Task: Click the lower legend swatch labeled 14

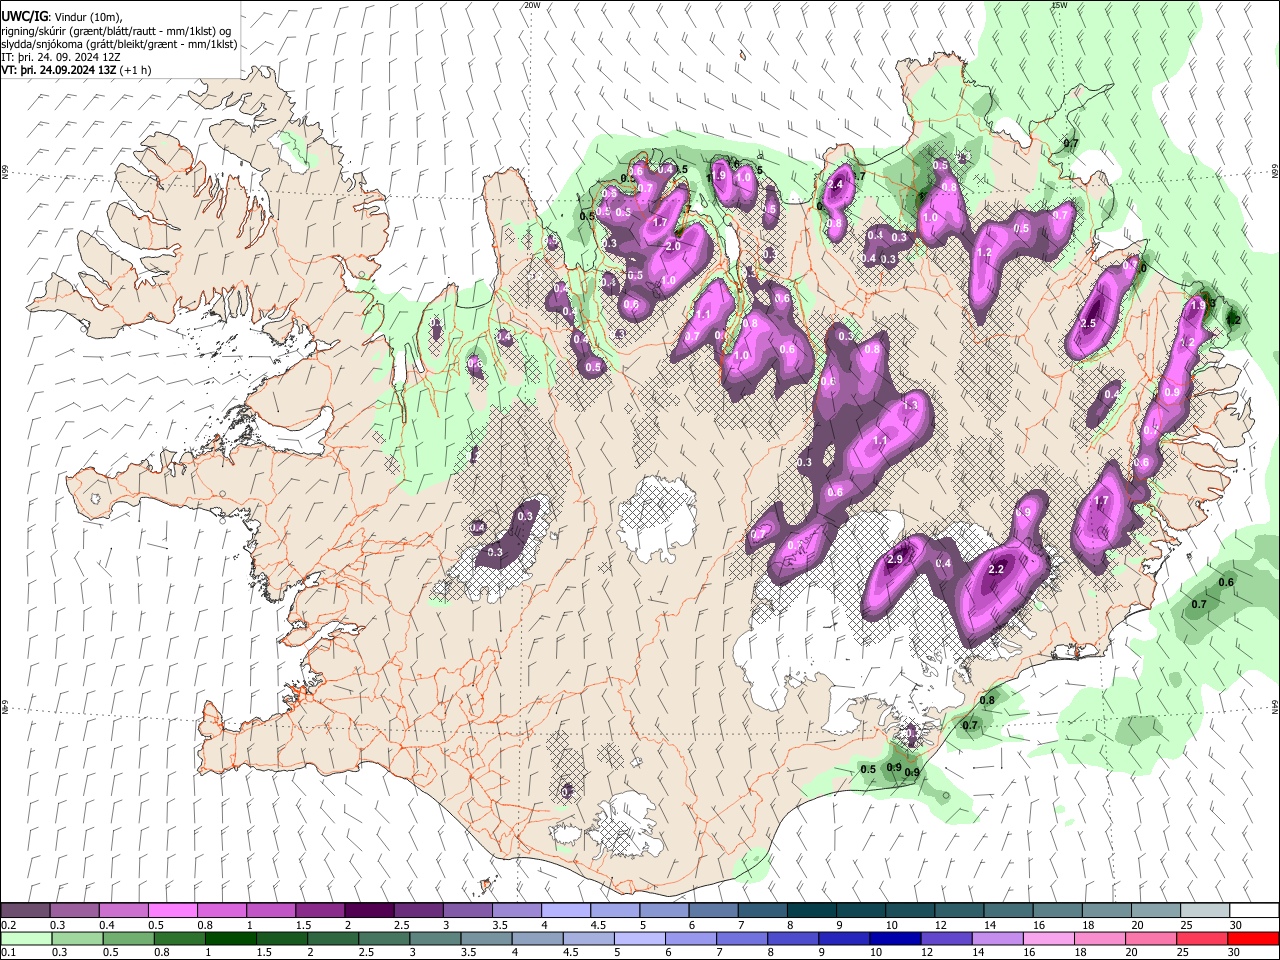Action: tap(998, 938)
